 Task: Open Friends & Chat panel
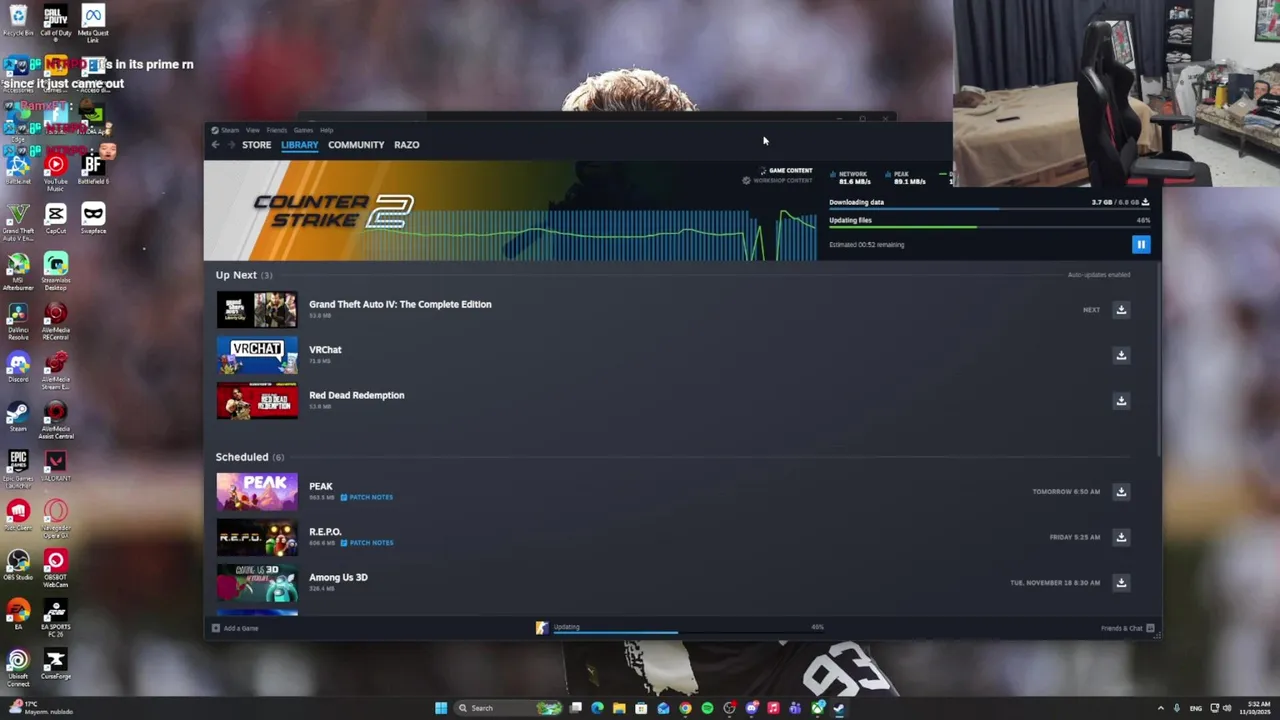click(1127, 628)
